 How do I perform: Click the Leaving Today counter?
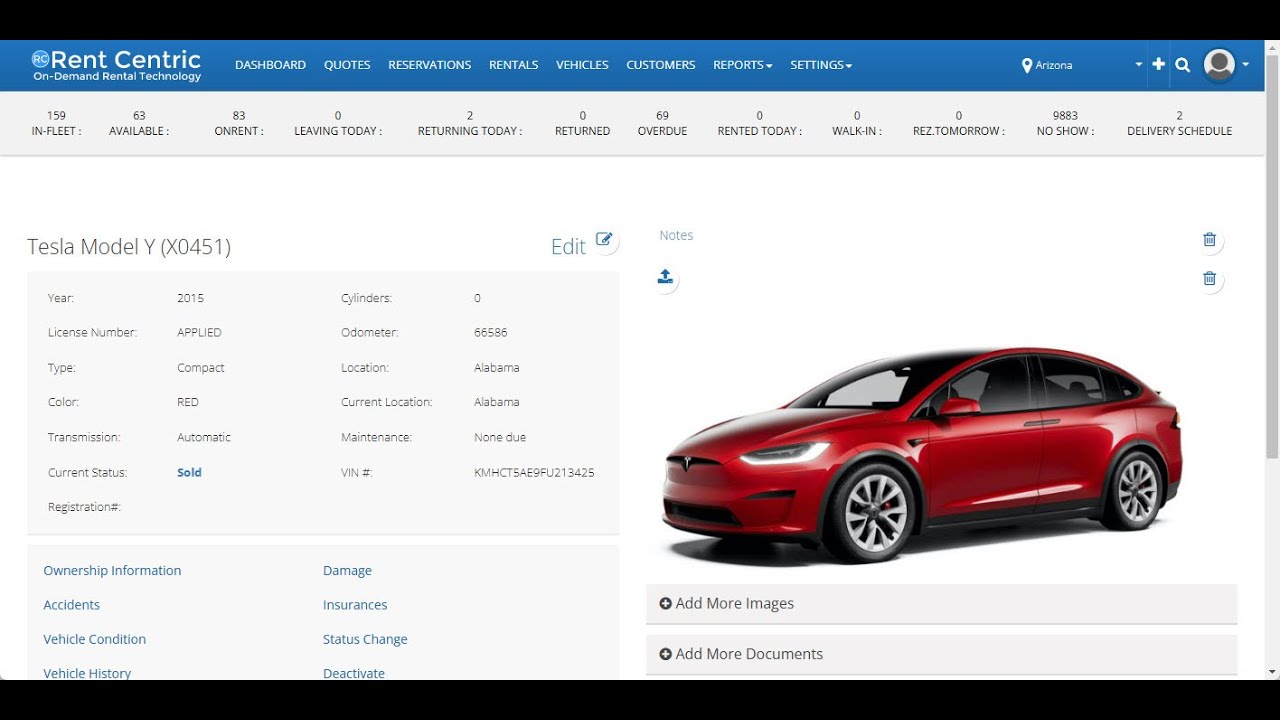338,123
